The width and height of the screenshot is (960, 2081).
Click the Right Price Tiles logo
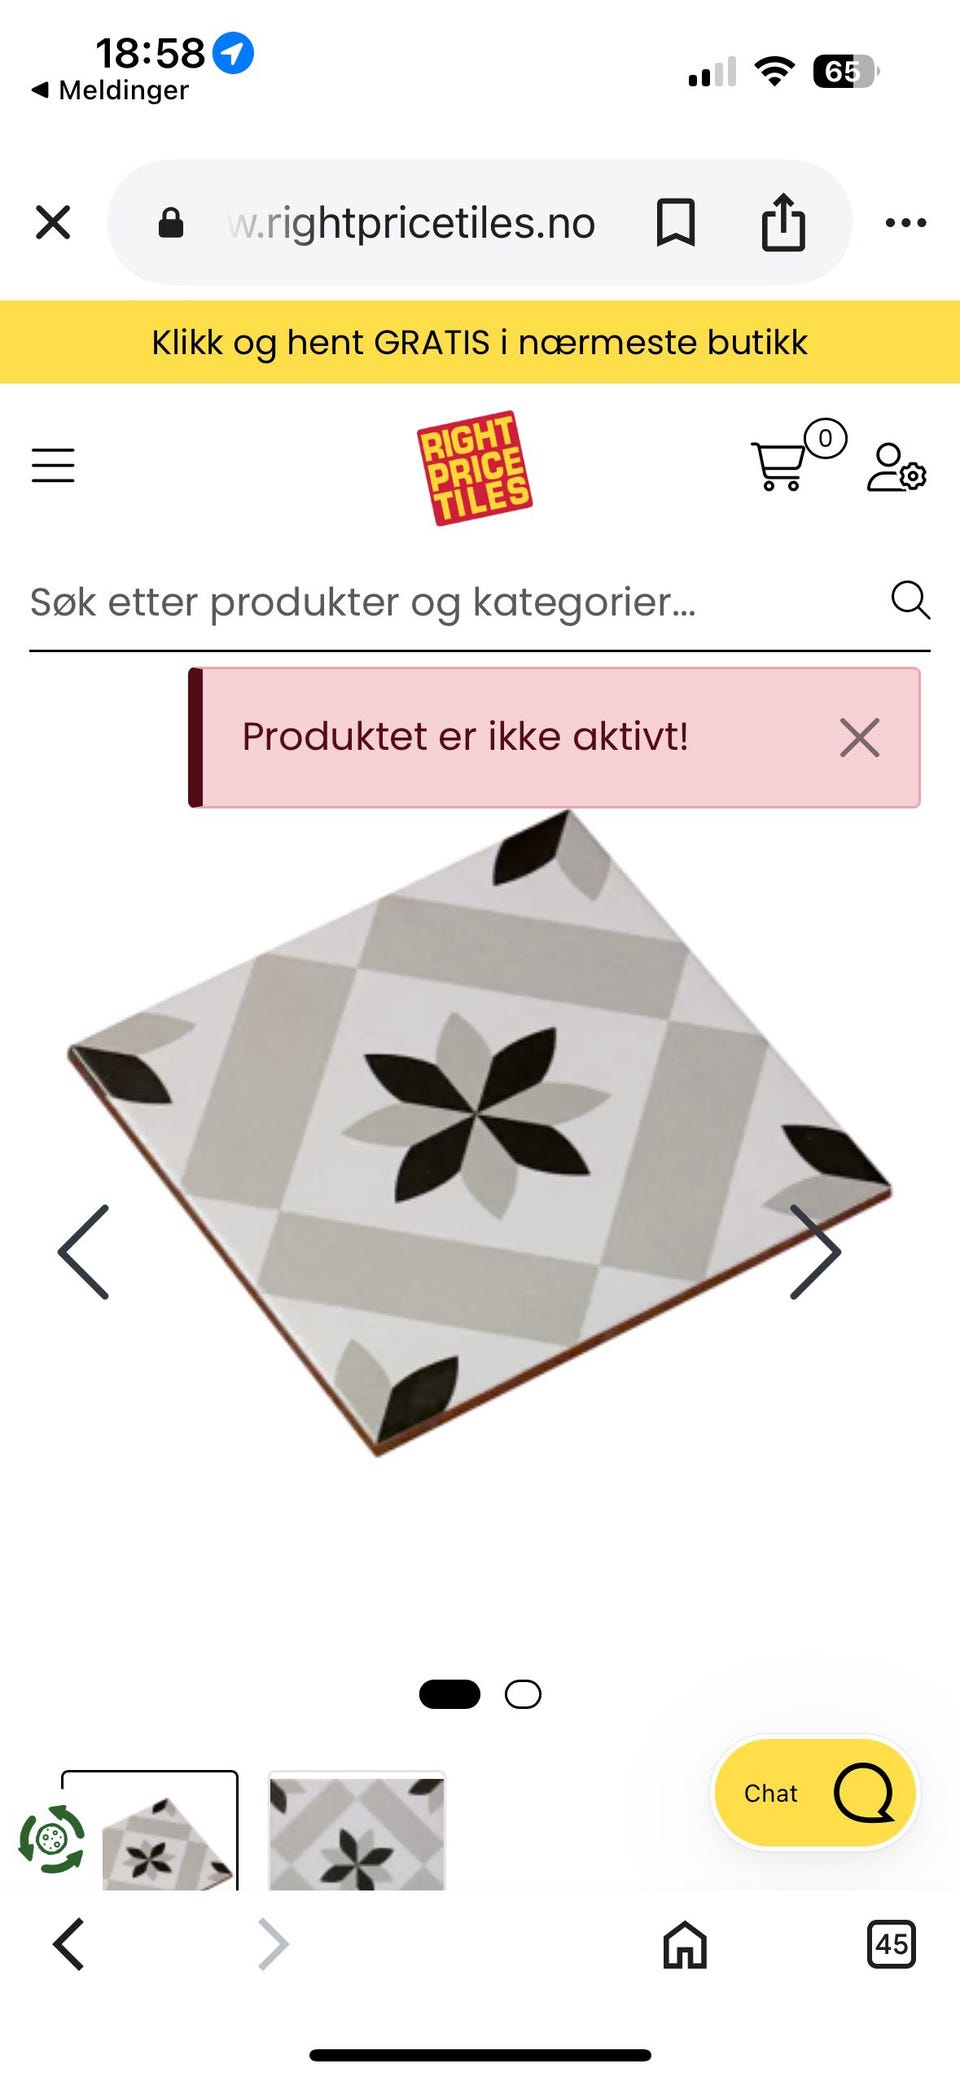[x=474, y=467]
